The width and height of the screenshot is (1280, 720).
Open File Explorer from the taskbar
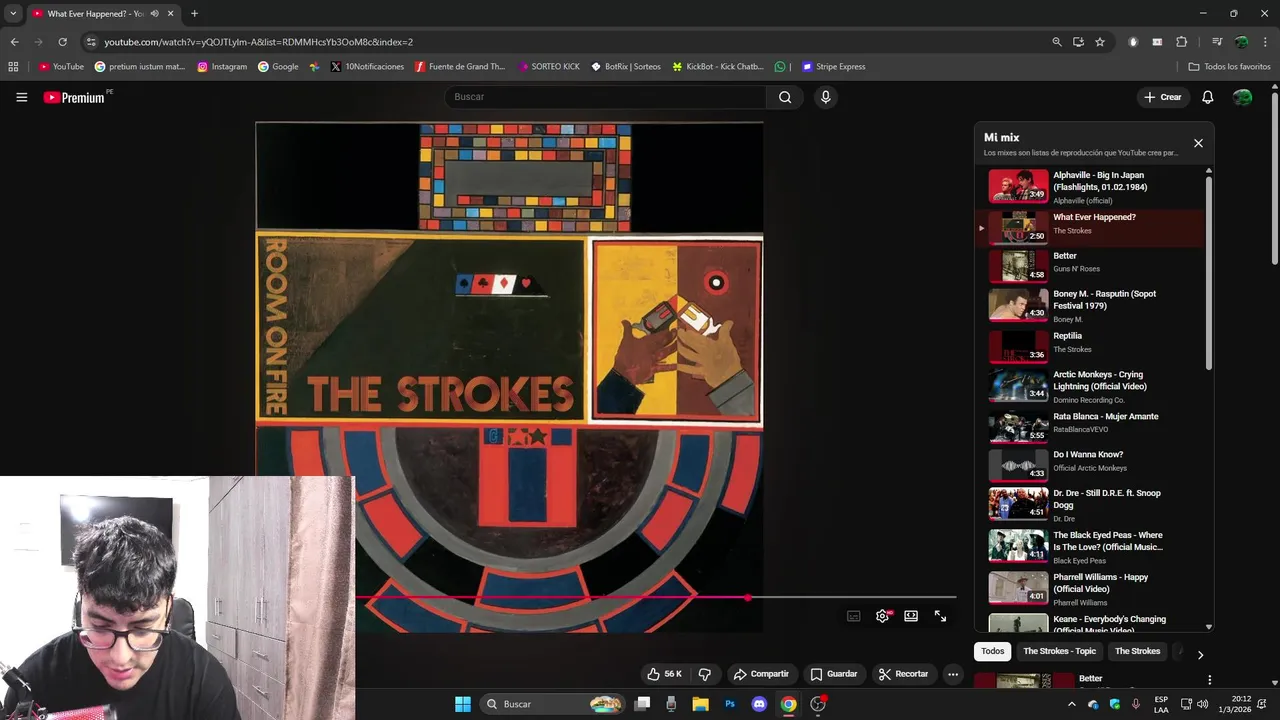[x=700, y=704]
